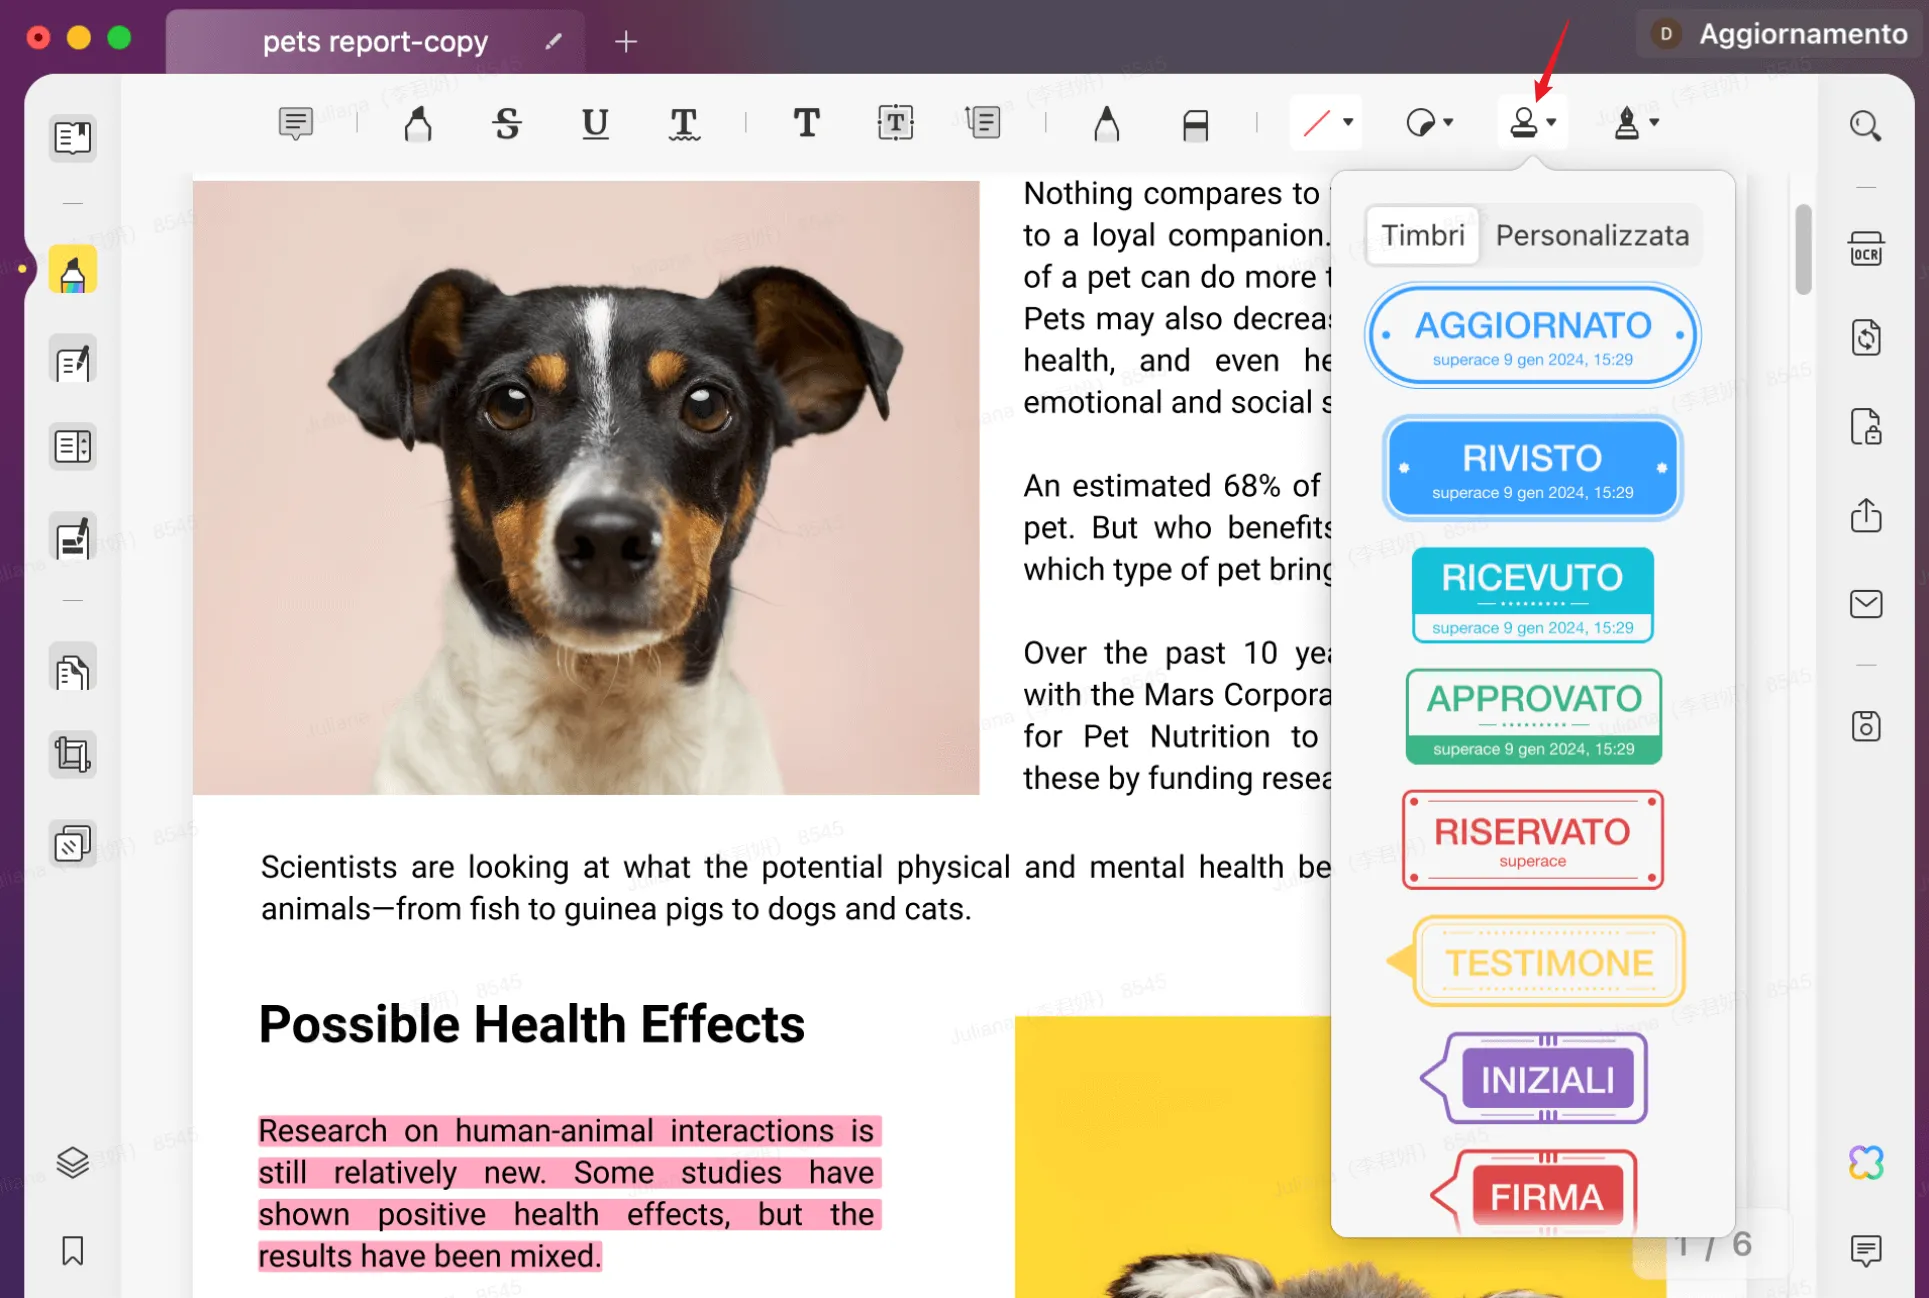
Task: Select the text box tool
Action: click(x=895, y=123)
